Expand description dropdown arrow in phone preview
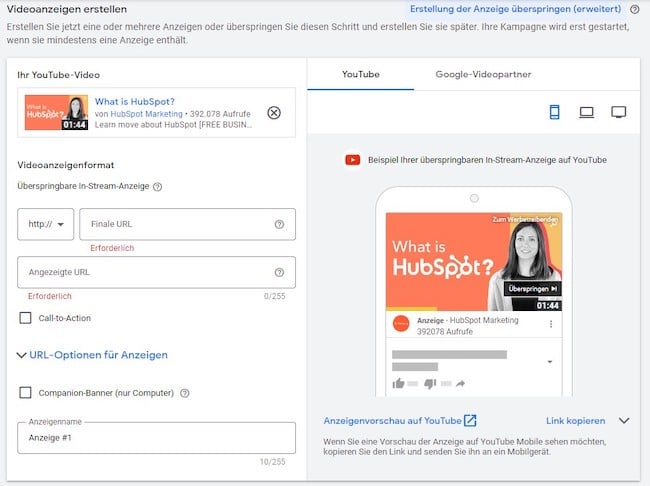Viewport: 650px width, 486px height. click(550, 362)
